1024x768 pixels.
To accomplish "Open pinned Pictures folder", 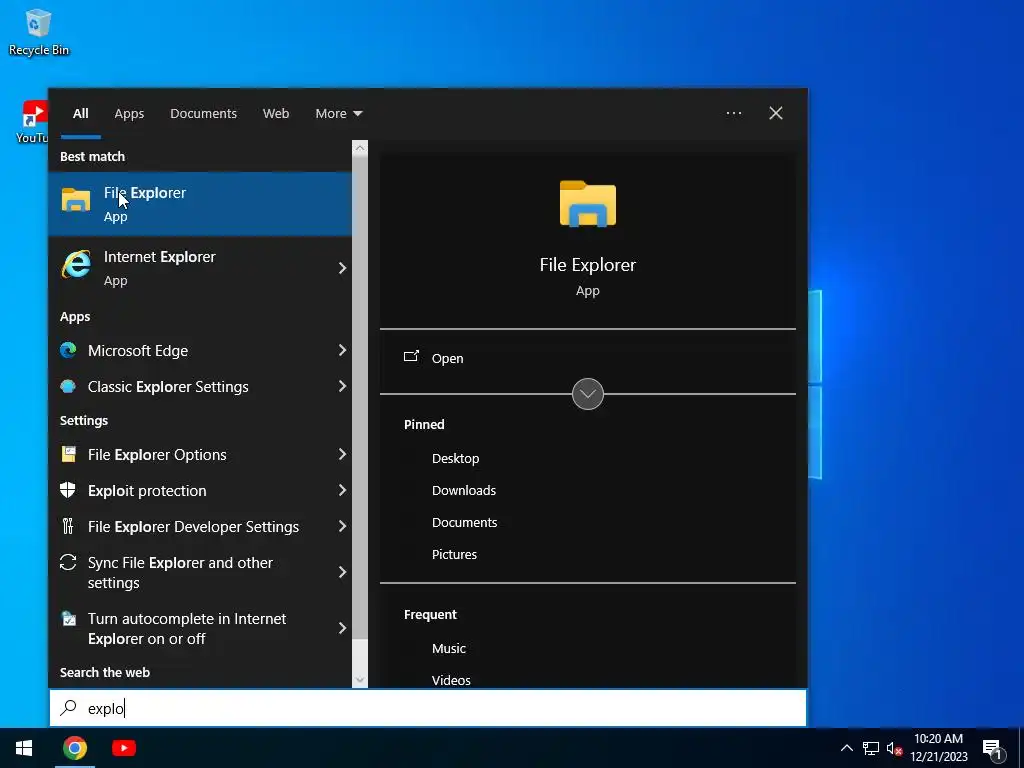I will 454,554.
